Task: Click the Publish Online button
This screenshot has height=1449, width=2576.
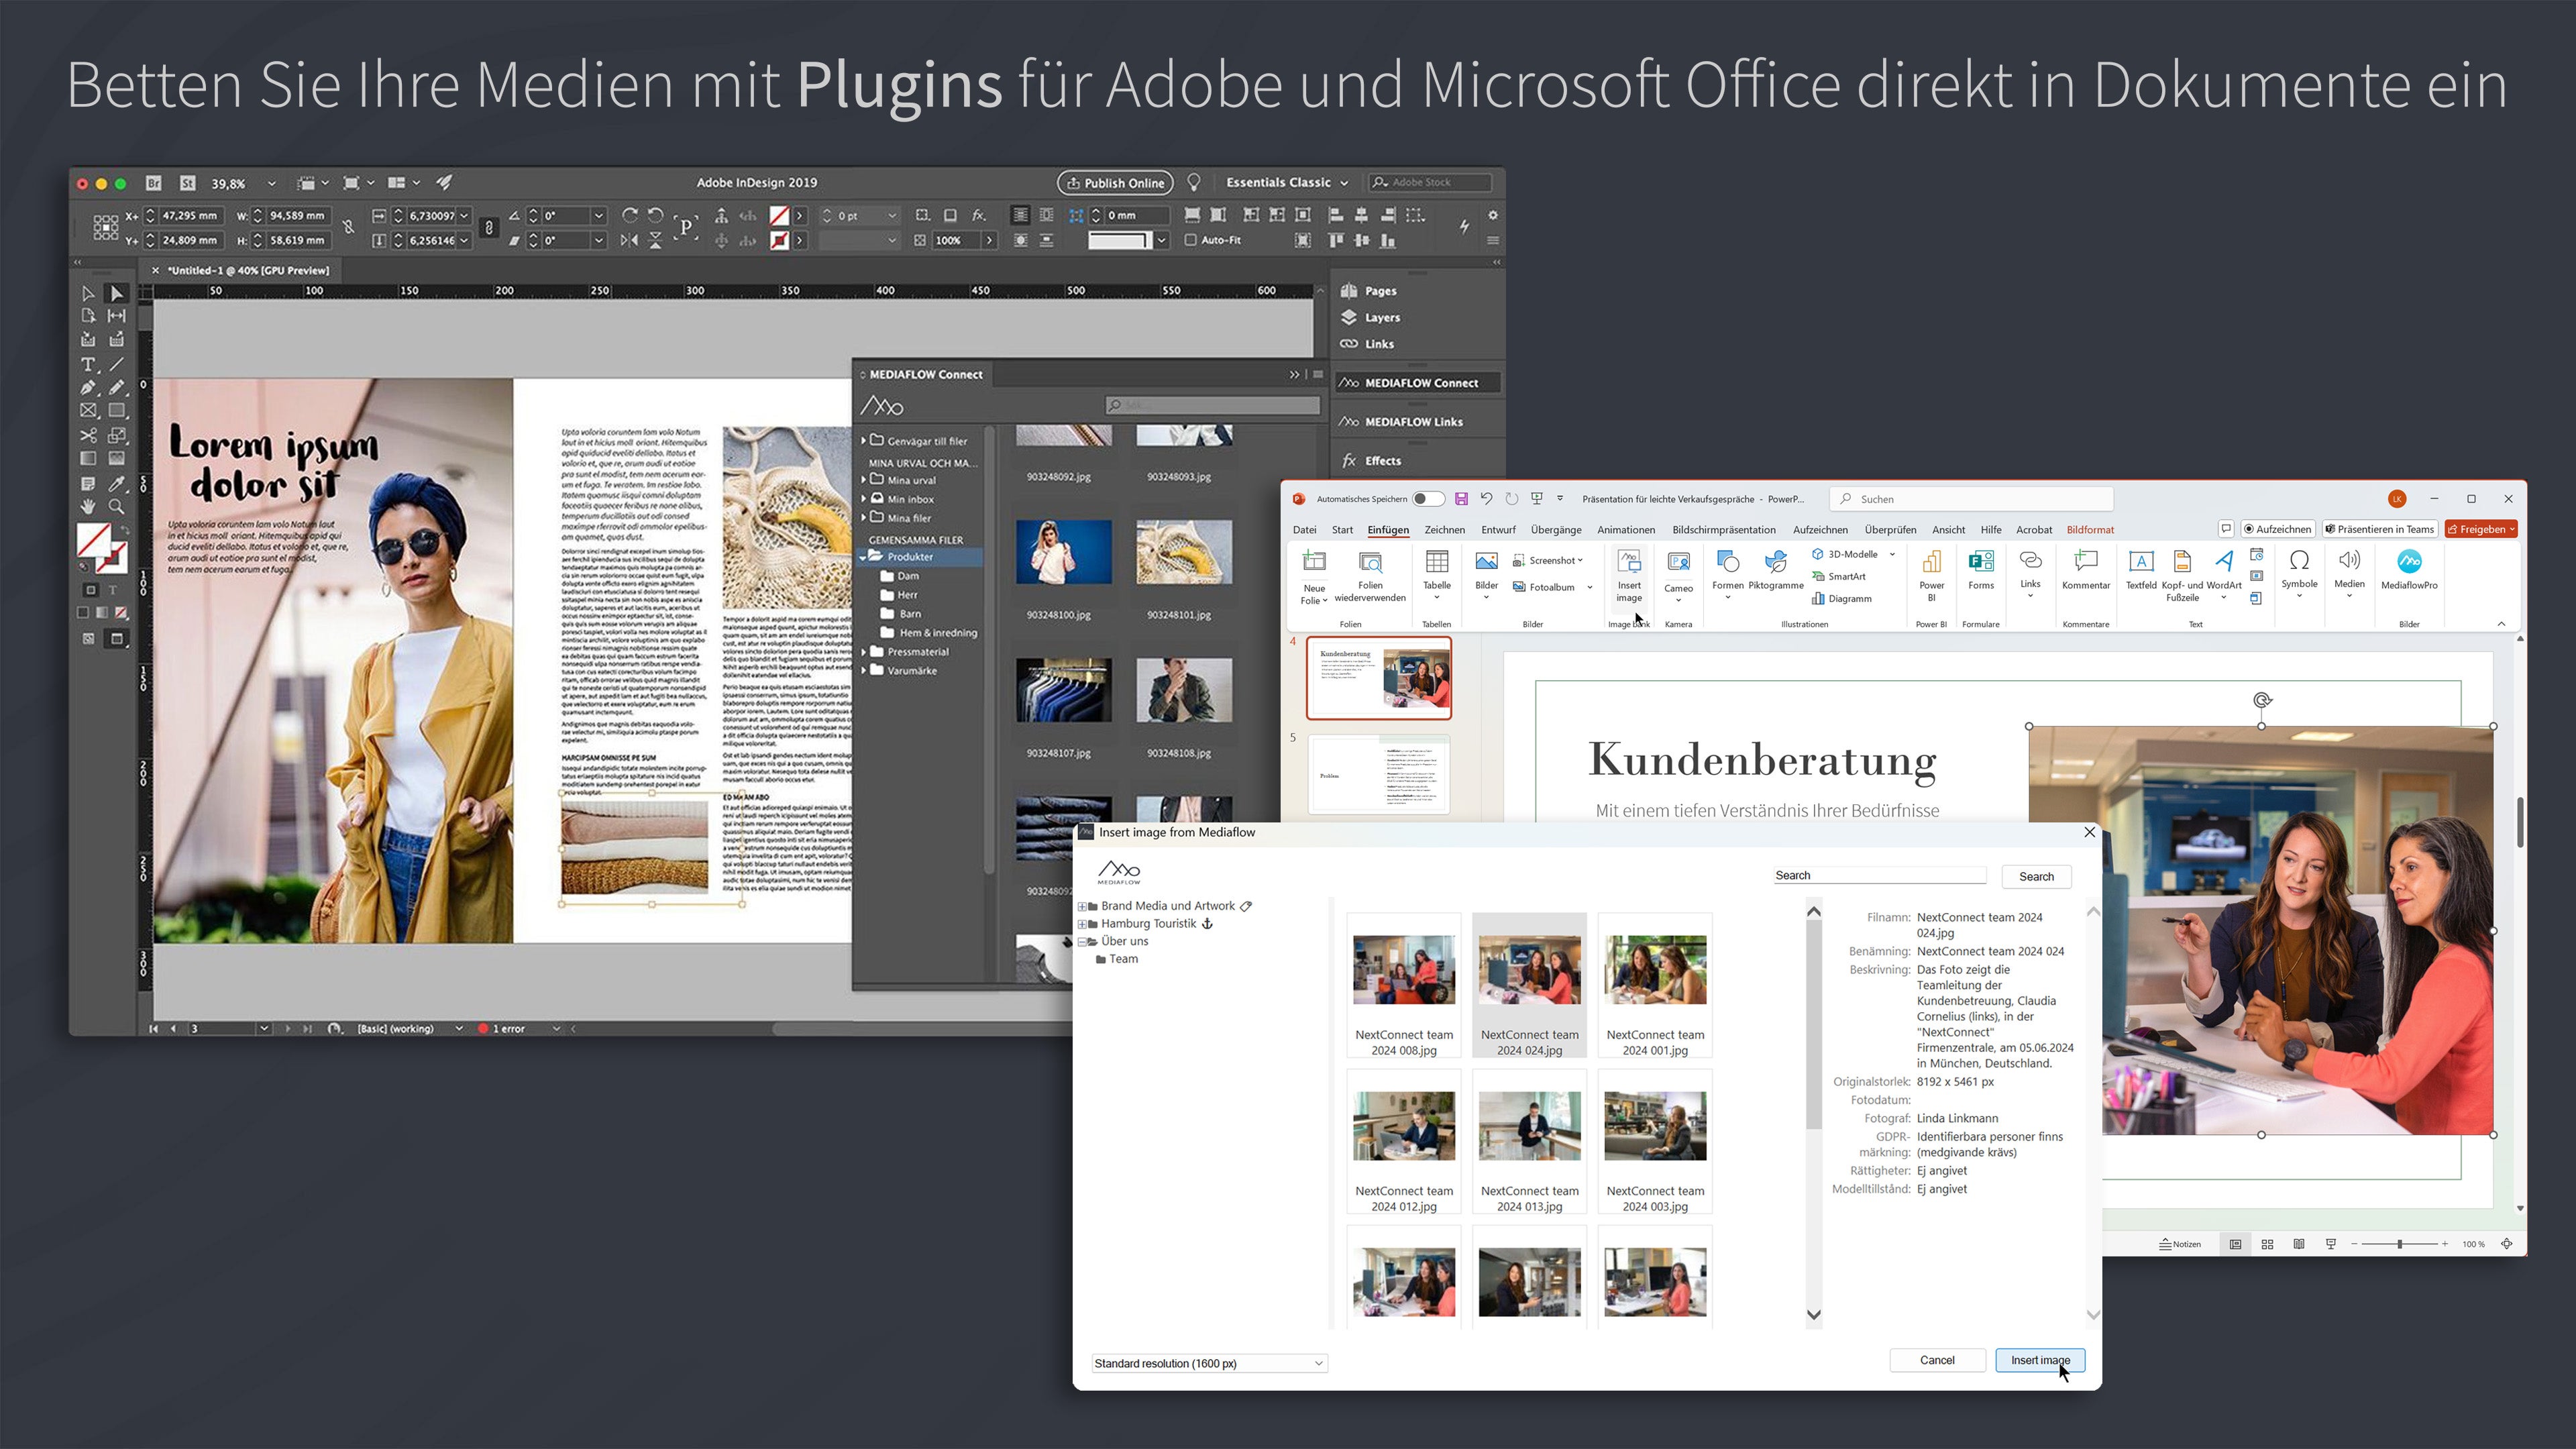Action: [1115, 183]
